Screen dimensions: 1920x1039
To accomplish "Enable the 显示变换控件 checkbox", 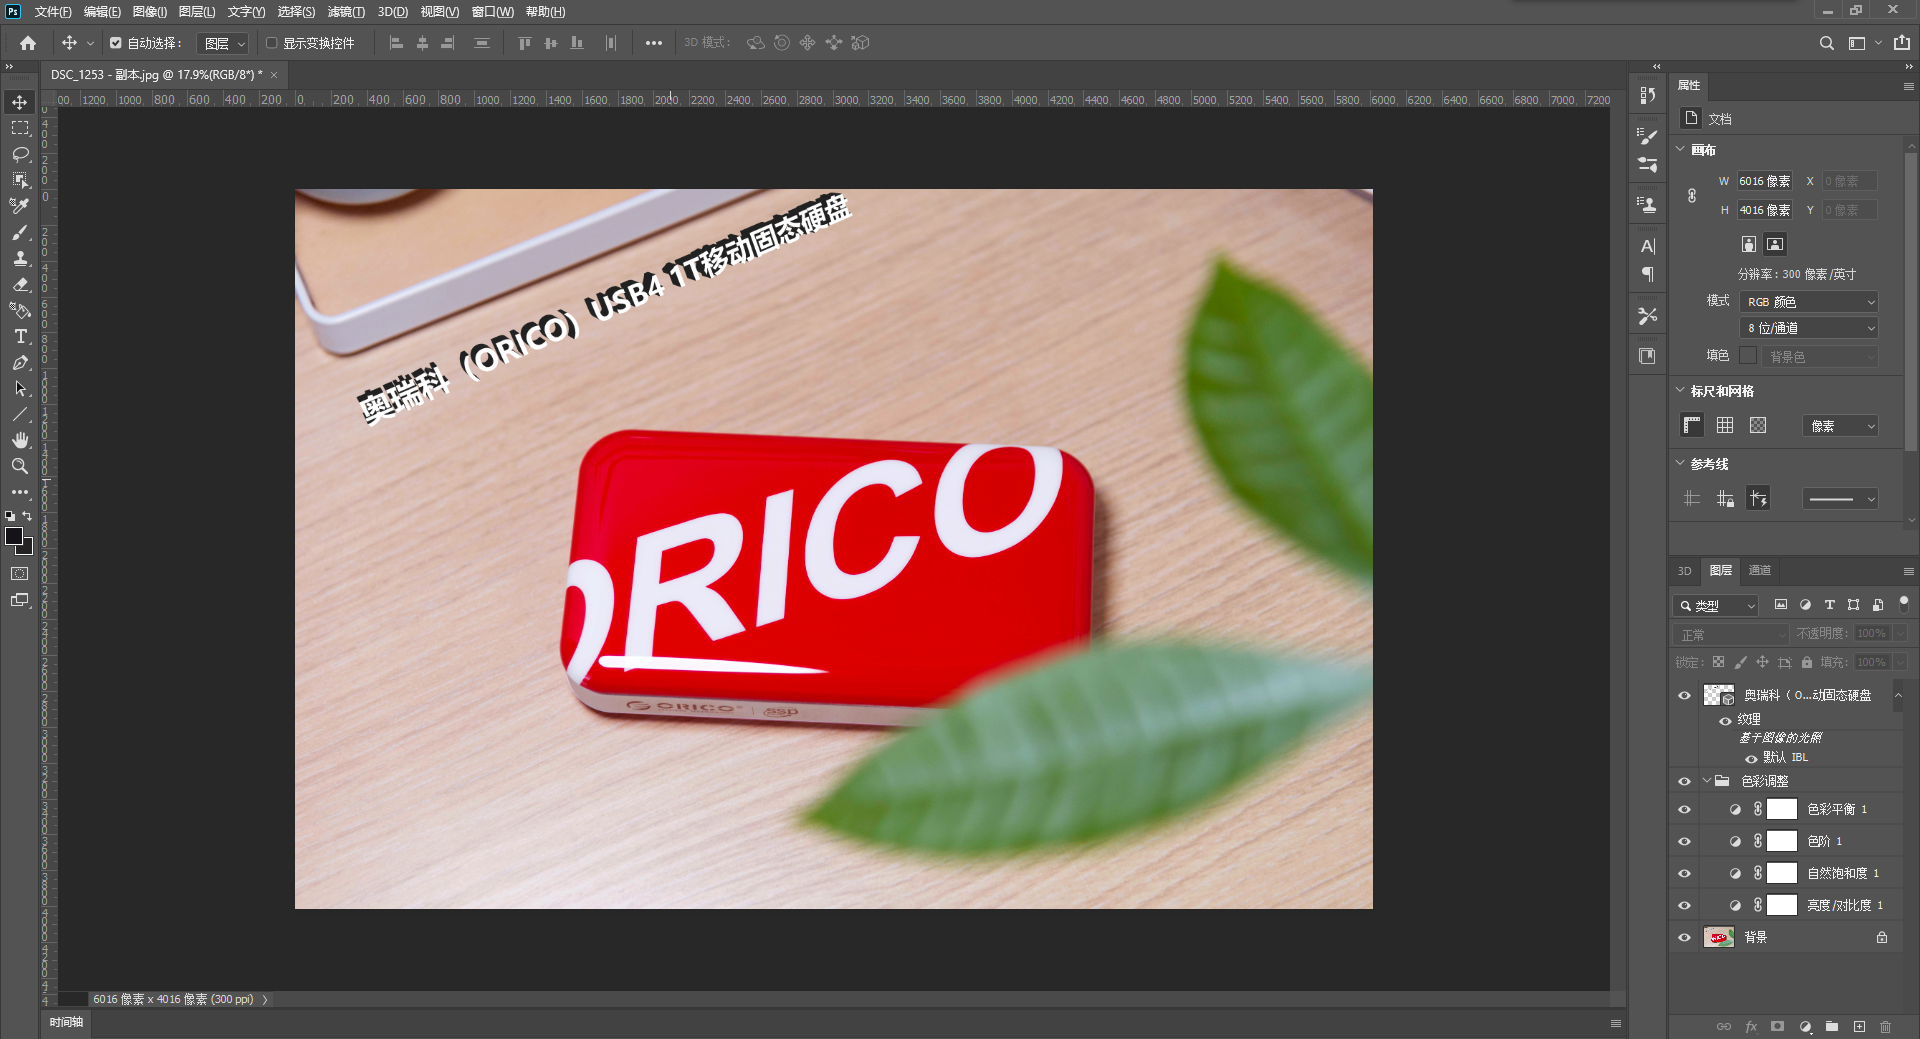I will 271,43.
